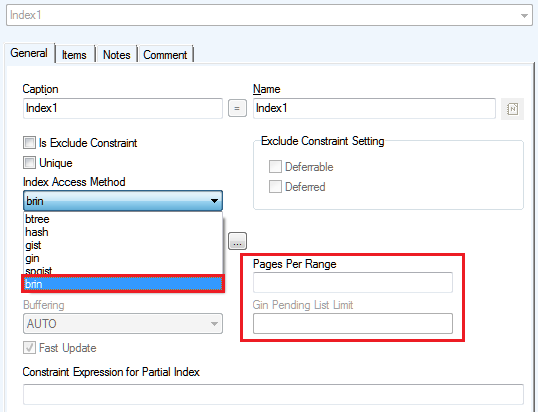Enable the Is Exclude Constraint checkbox
The image size is (538, 412).
(x=29, y=142)
